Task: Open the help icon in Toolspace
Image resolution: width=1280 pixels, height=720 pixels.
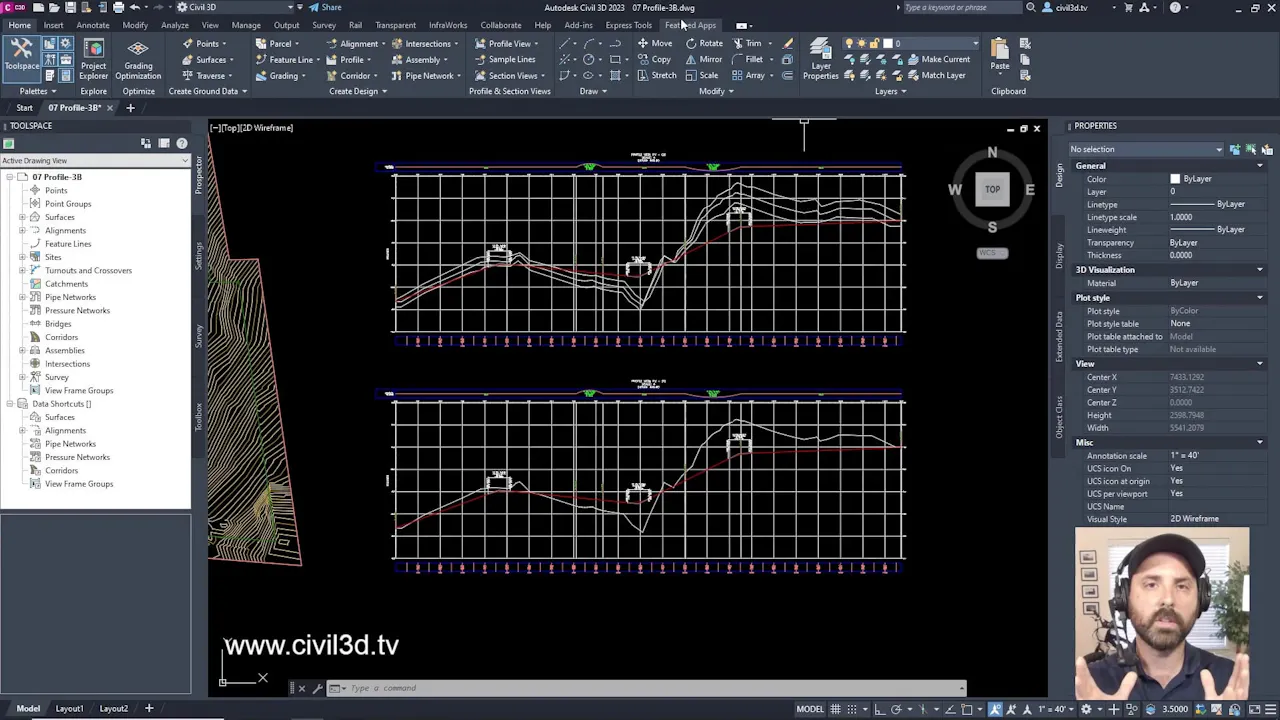Action: pyautogui.click(x=182, y=143)
